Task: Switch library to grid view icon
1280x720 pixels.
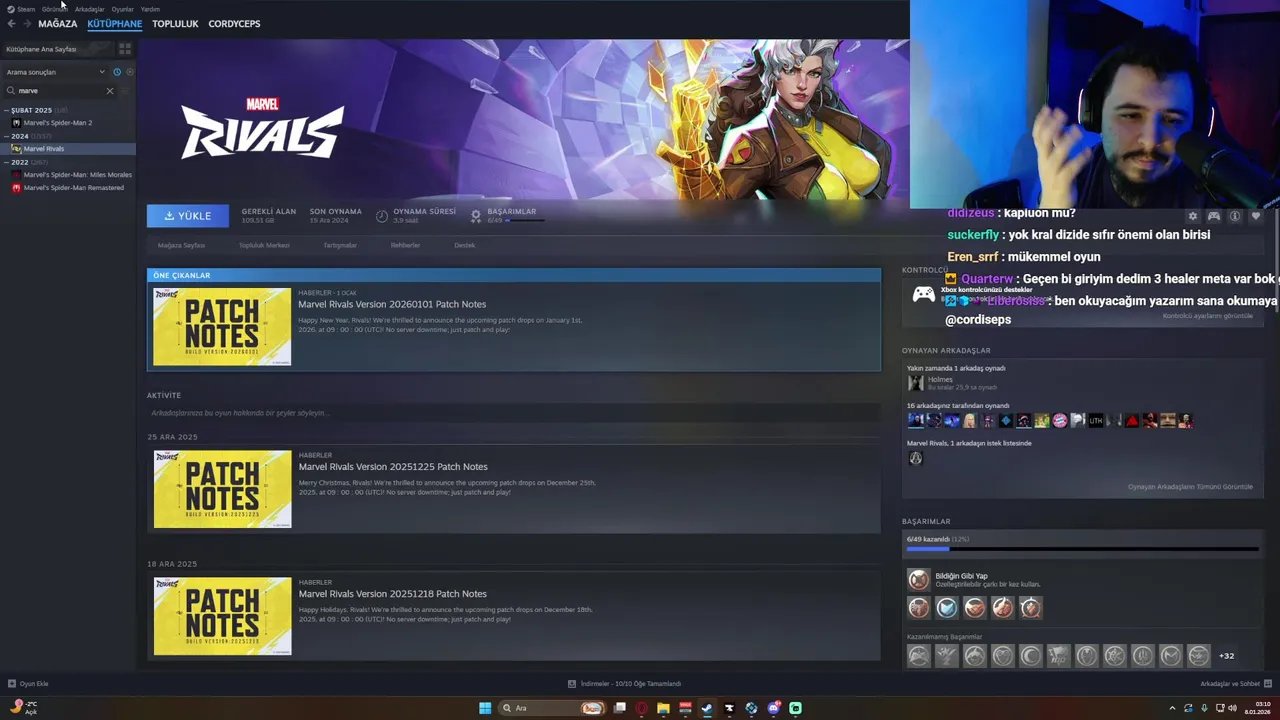Action: [125, 48]
